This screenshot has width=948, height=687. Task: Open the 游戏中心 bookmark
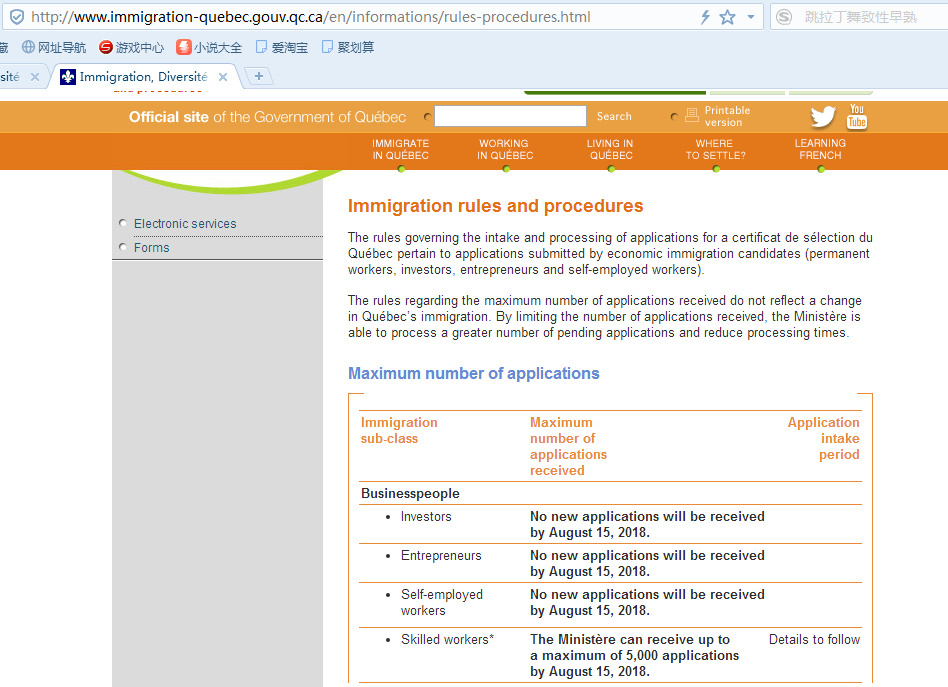(x=131, y=47)
